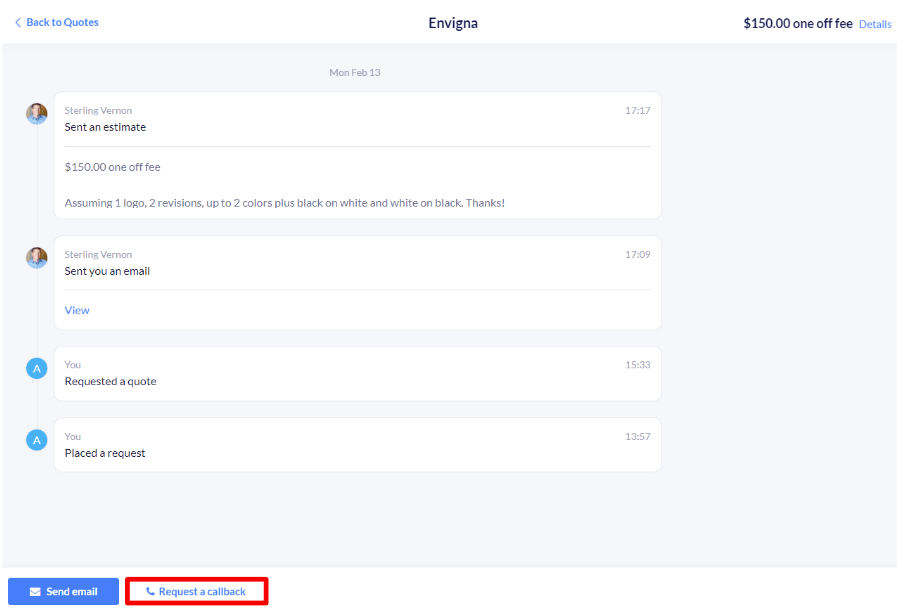This screenshot has width=905, height=610.
Task: Click your avatar next to Requested a quote
Action: point(37,369)
